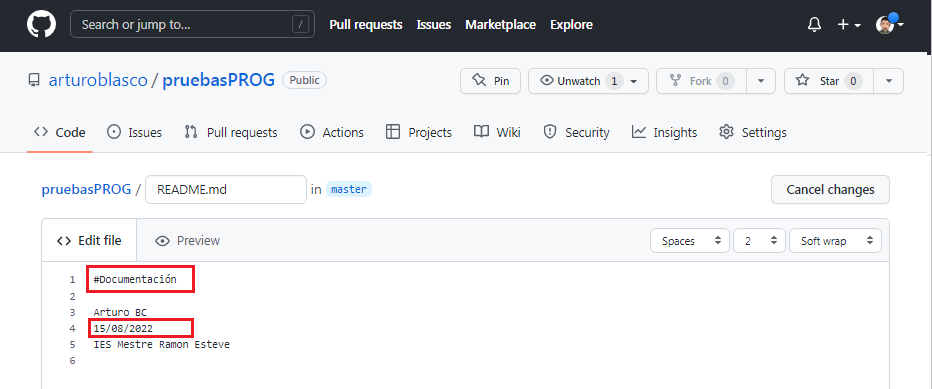This screenshot has height=389, width=932.
Task: Open the arturoblasco profile link
Action: [x=98, y=80]
